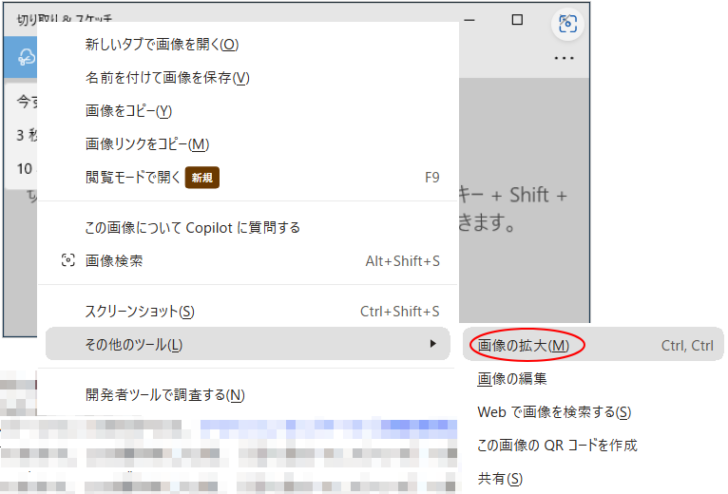Click 共有(S) submenu entry
This screenshot has width=728, height=494.
point(593,478)
